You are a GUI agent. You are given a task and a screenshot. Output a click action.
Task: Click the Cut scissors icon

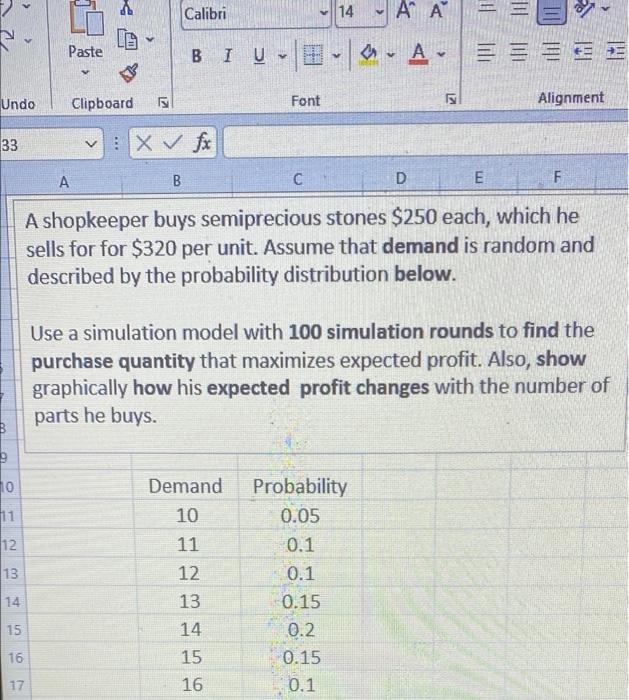[x=127, y=8]
